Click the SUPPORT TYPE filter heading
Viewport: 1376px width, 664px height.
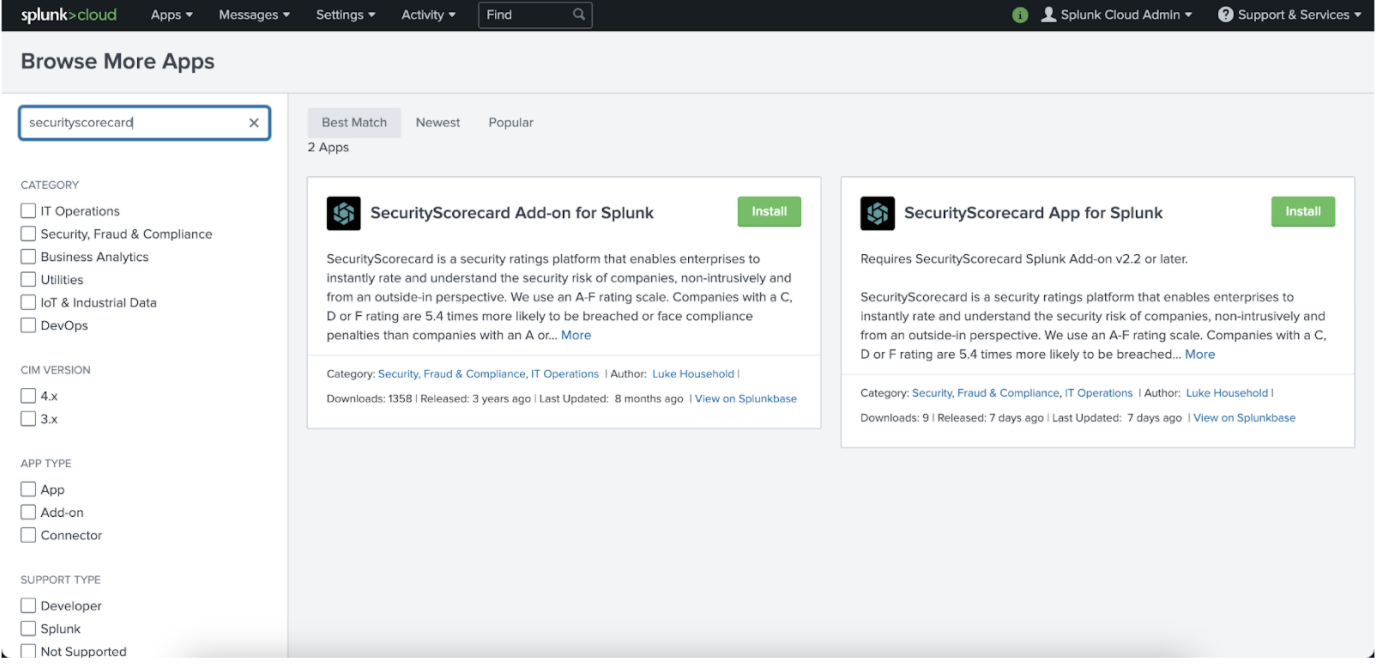(61, 580)
